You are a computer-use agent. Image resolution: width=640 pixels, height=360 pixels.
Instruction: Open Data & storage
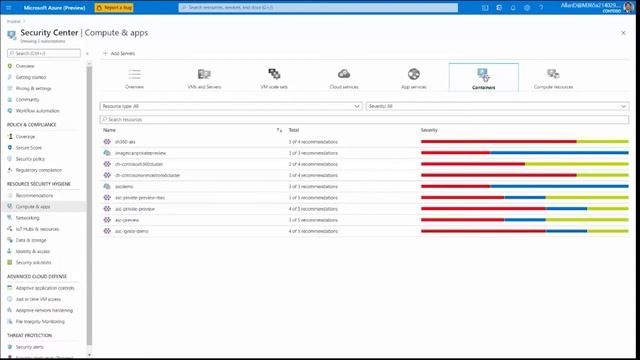(x=31, y=240)
